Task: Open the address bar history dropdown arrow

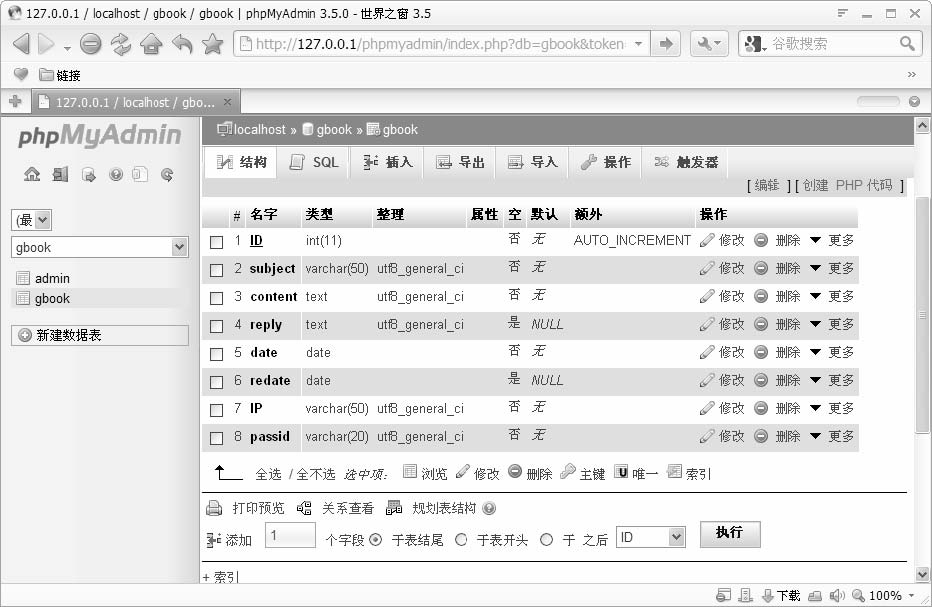Action: [x=639, y=43]
